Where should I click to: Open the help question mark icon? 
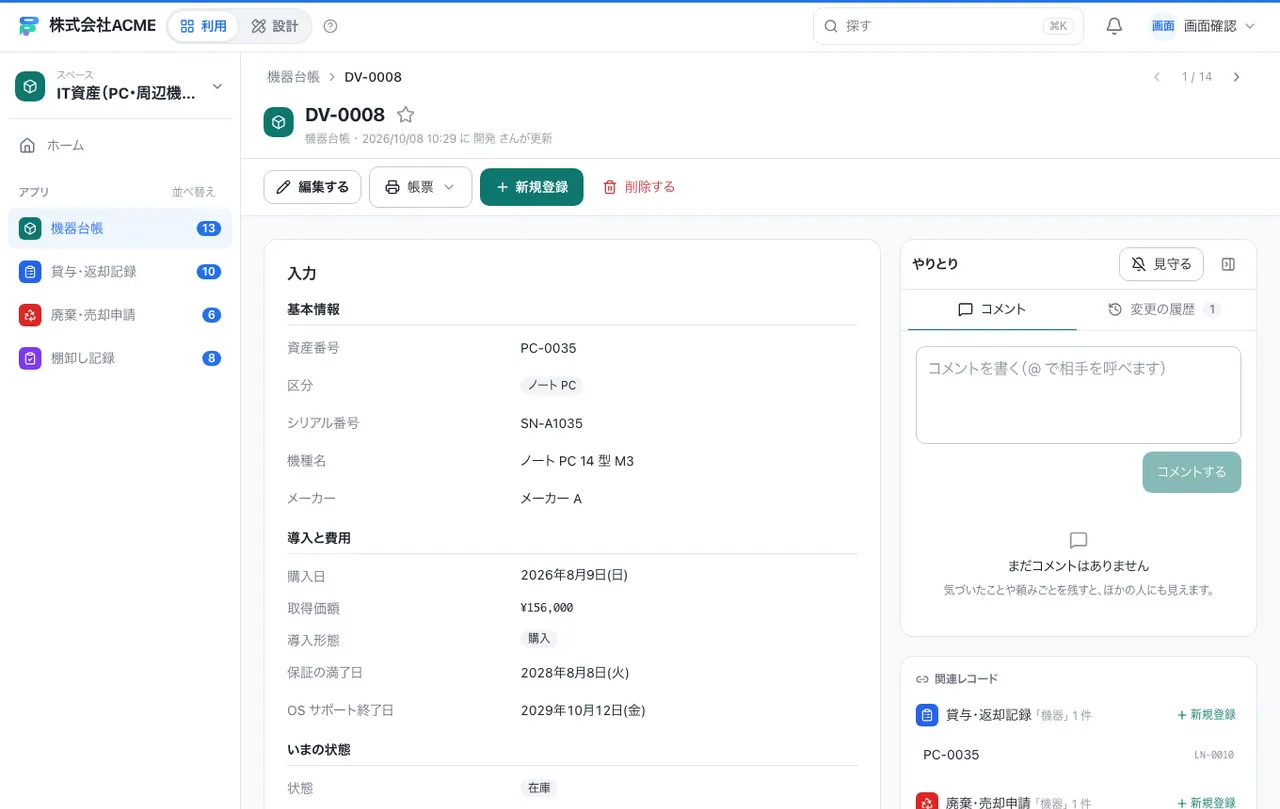331,26
